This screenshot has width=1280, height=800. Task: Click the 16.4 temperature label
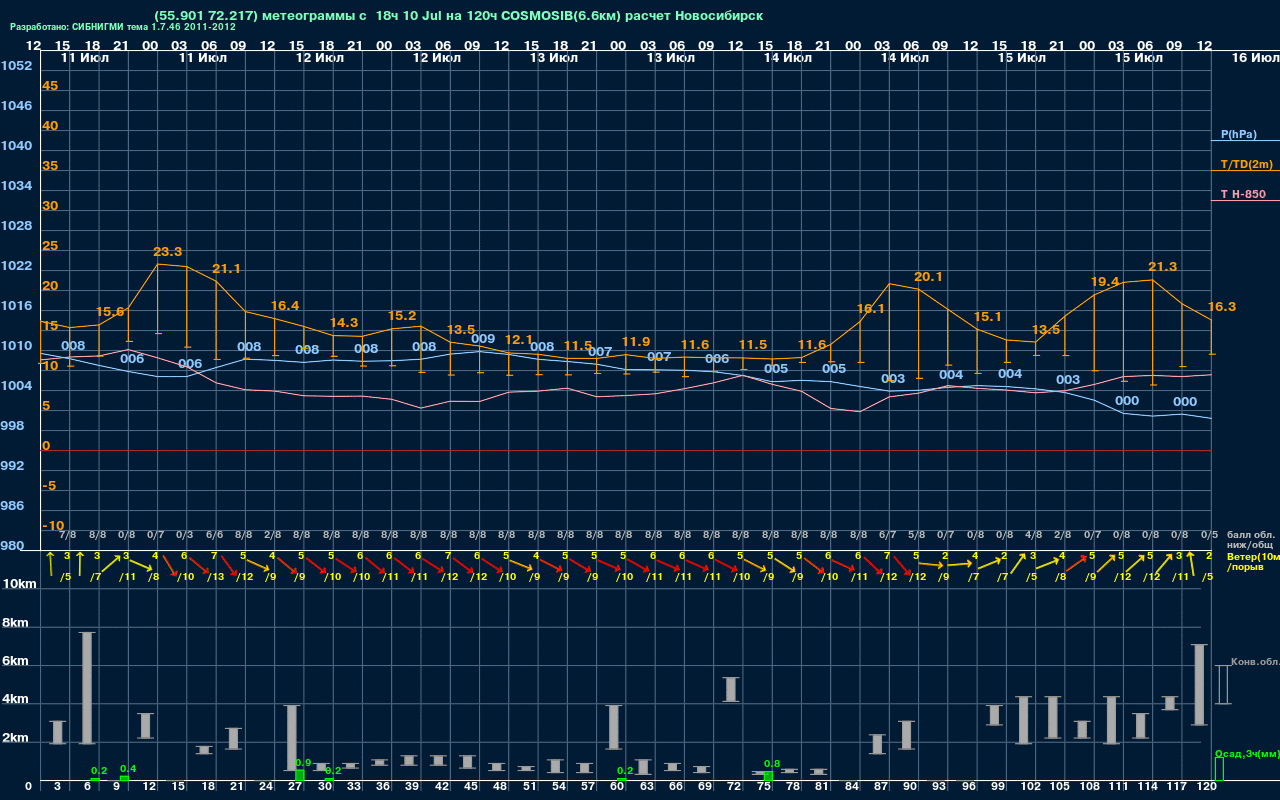(285, 306)
